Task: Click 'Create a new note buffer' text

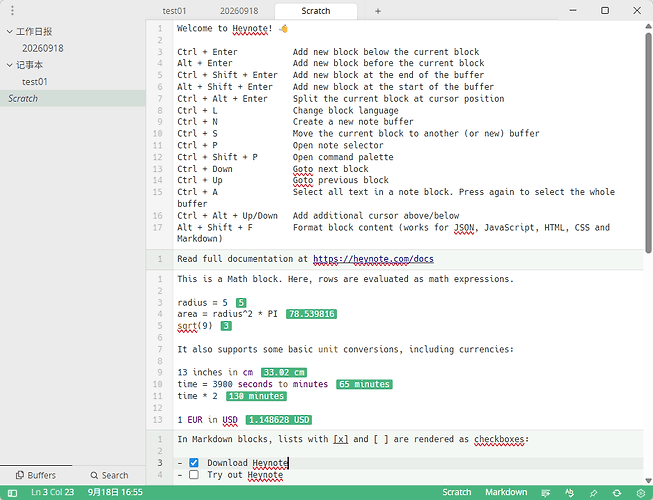Action: (353, 122)
